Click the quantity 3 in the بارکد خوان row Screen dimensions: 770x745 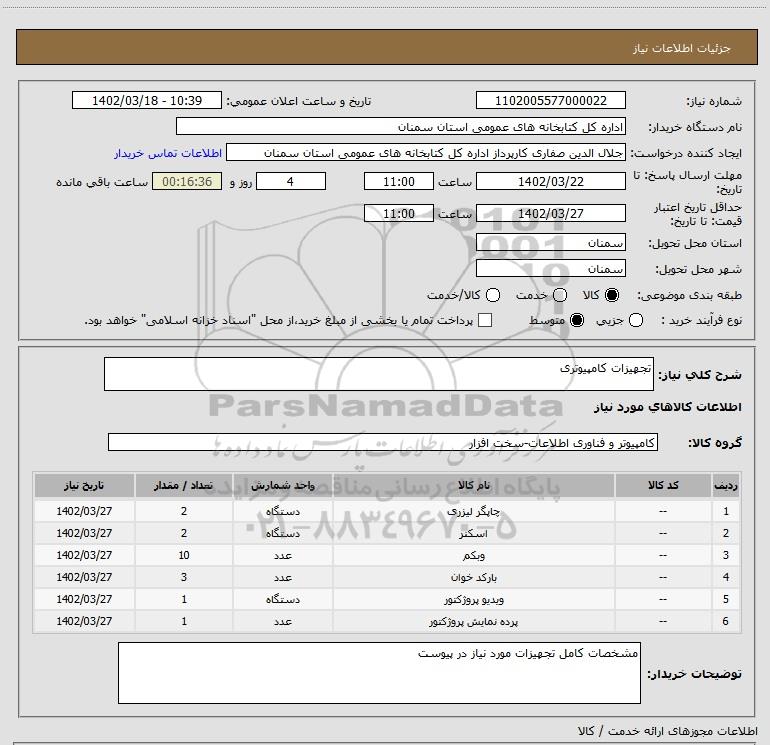184,577
